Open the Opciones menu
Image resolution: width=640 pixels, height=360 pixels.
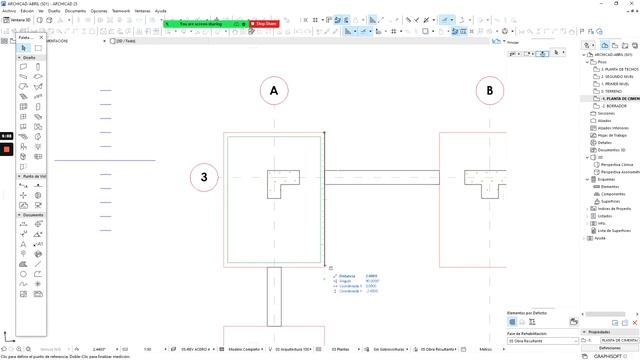click(99, 11)
